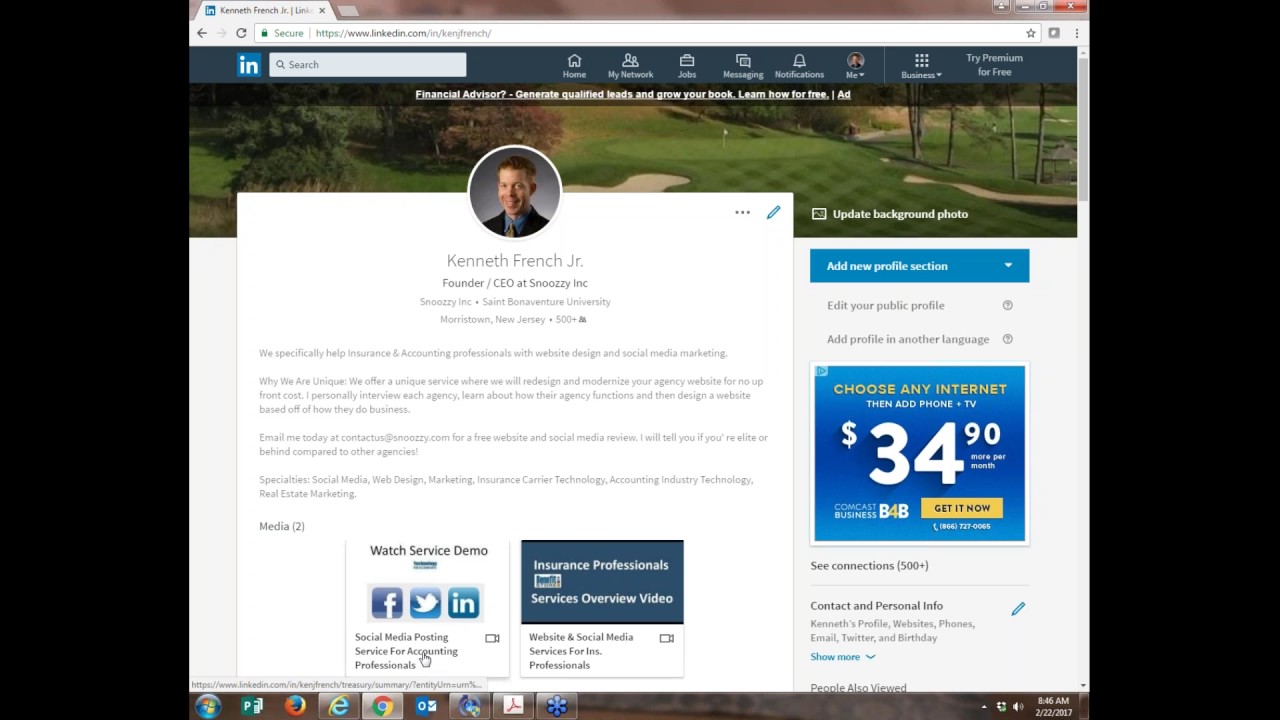Click the Chrome extension icon beside star
1280x720 pixels.
[x=1054, y=33]
